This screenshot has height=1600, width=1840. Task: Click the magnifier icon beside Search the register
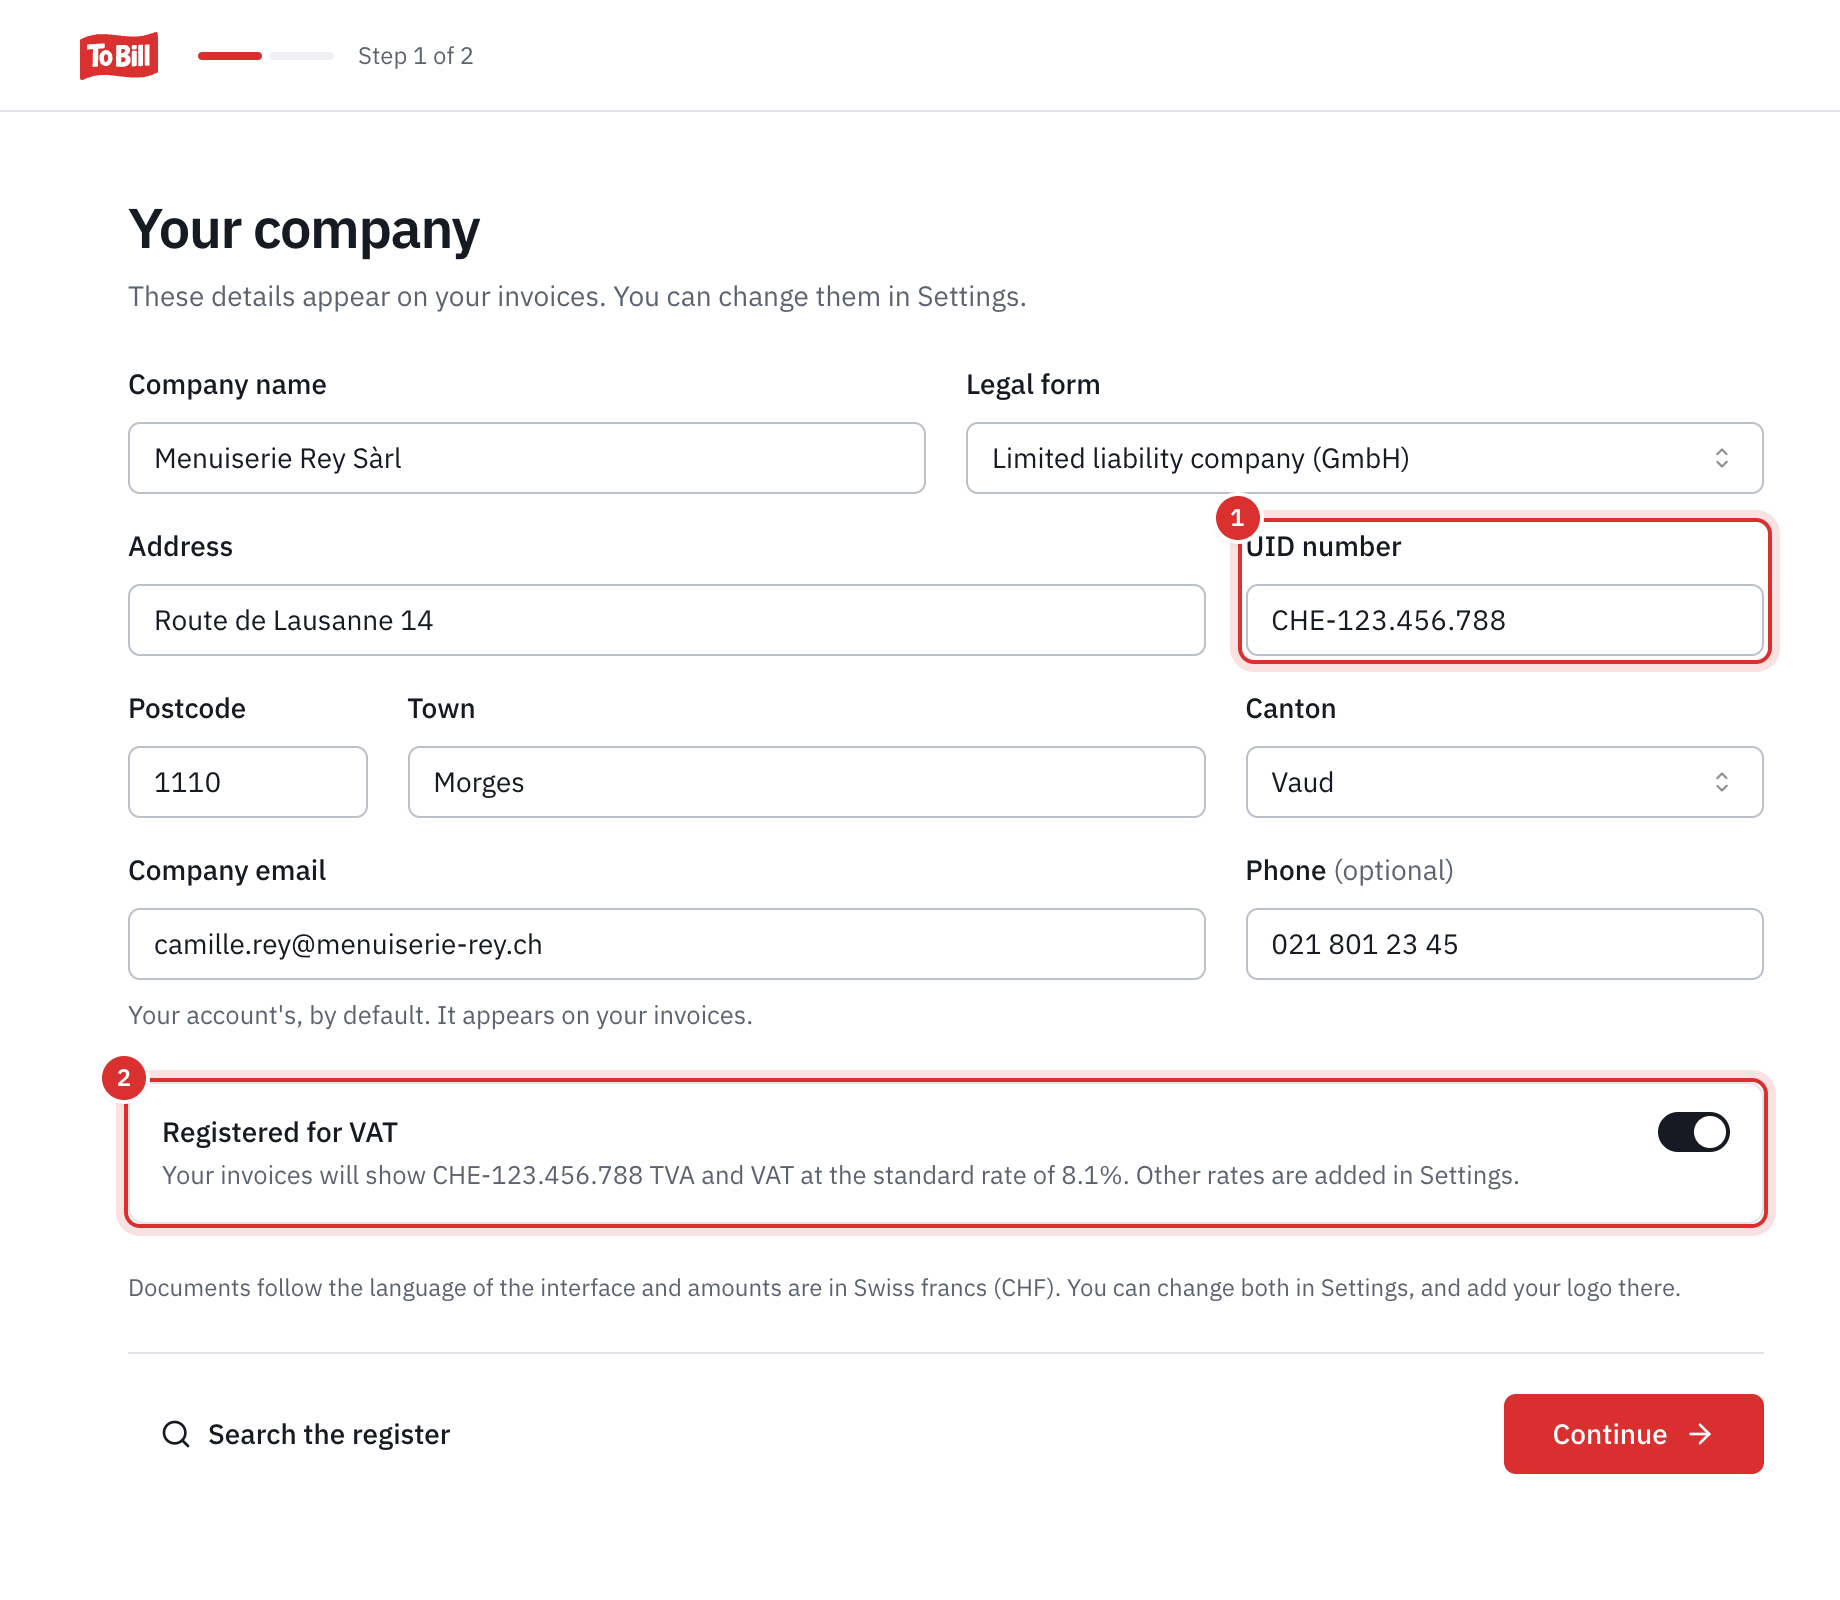click(x=176, y=1434)
